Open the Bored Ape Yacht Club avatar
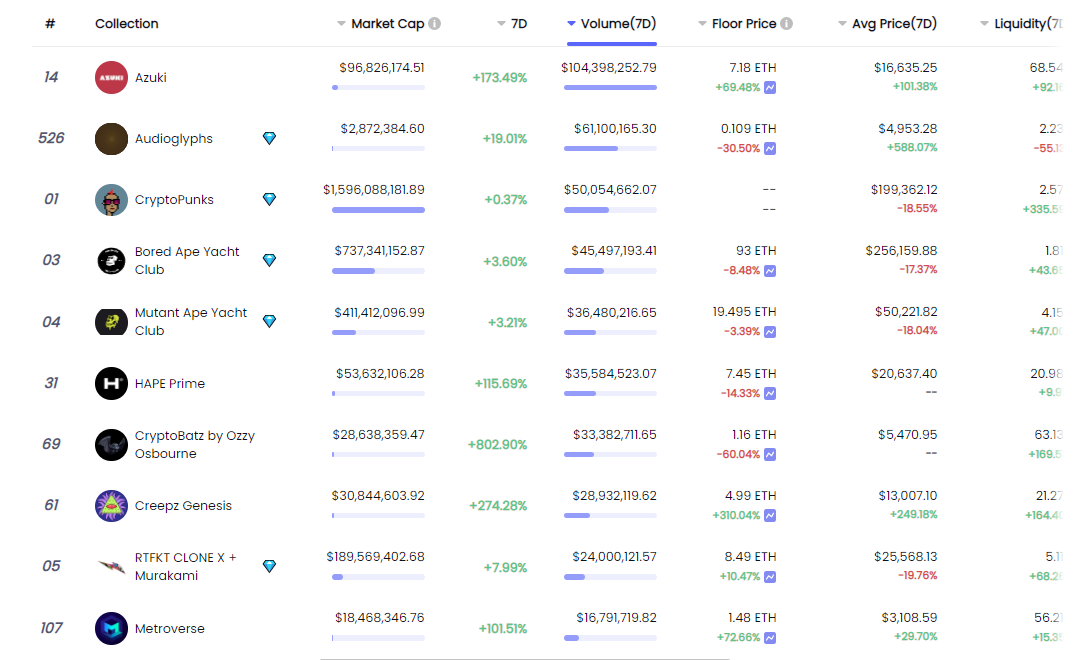 [x=111, y=260]
